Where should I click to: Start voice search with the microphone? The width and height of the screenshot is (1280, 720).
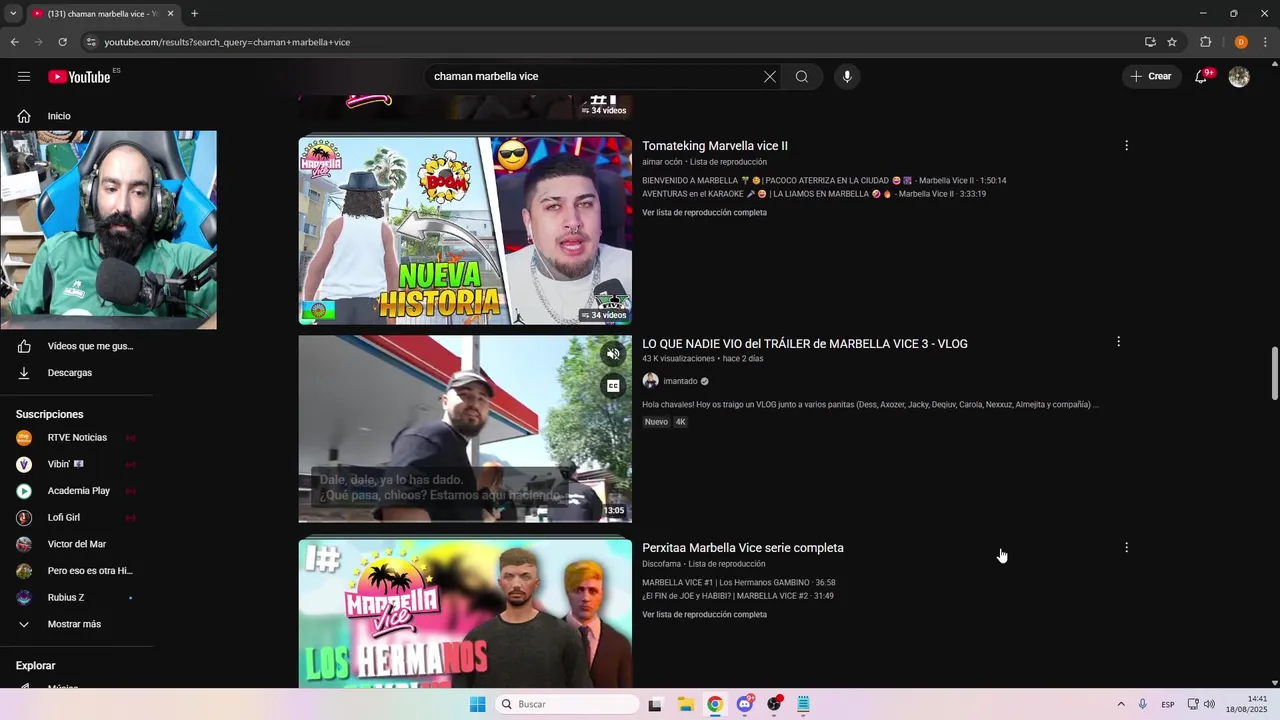847,77
